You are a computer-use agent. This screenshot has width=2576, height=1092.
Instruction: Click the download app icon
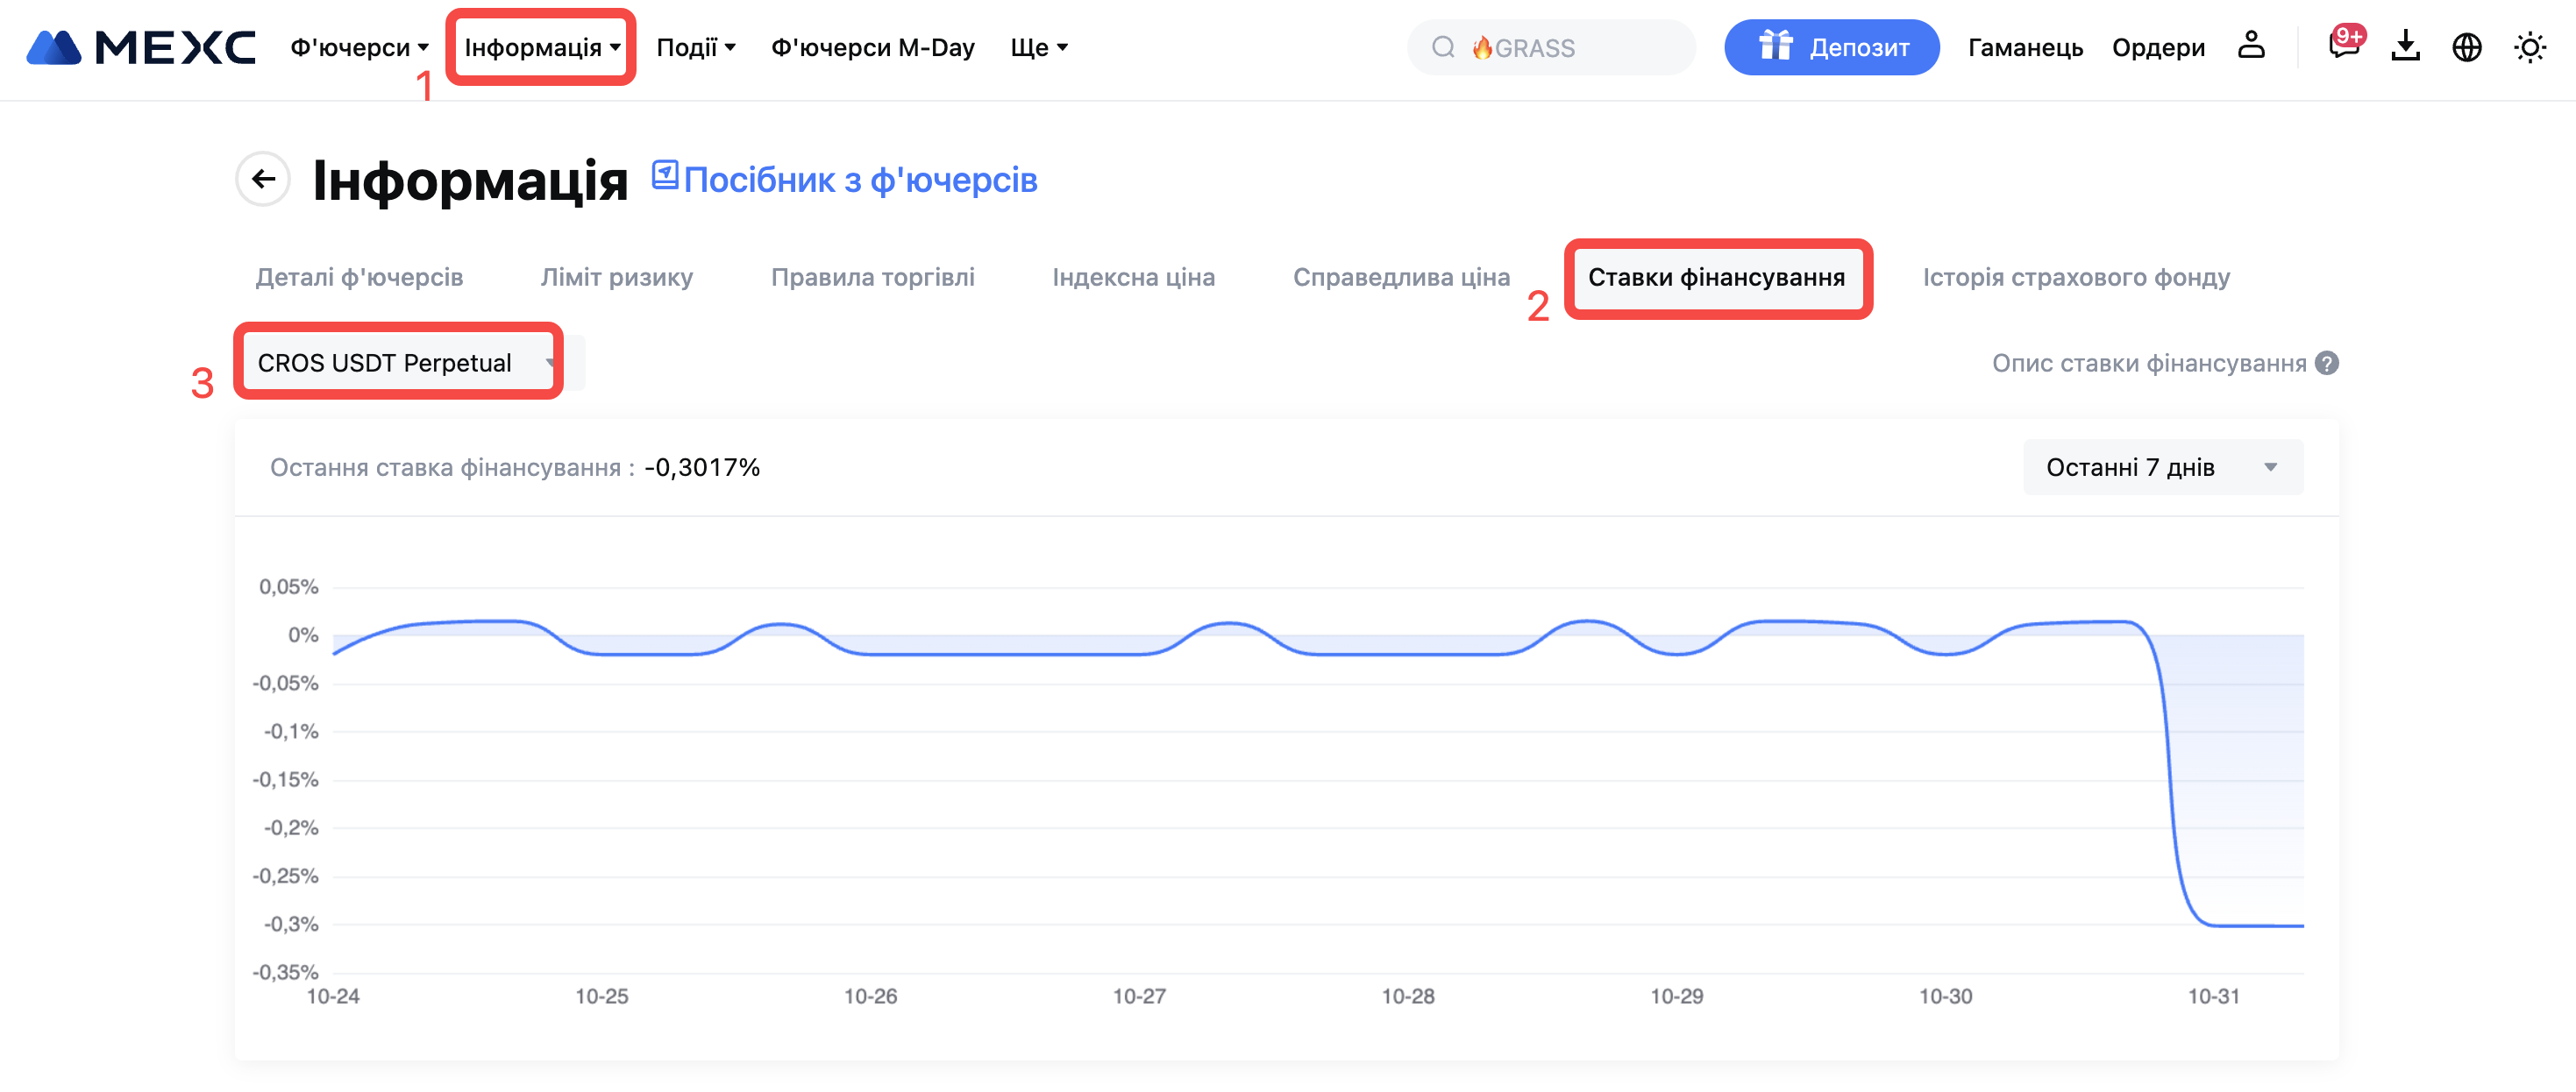click(2405, 46)
